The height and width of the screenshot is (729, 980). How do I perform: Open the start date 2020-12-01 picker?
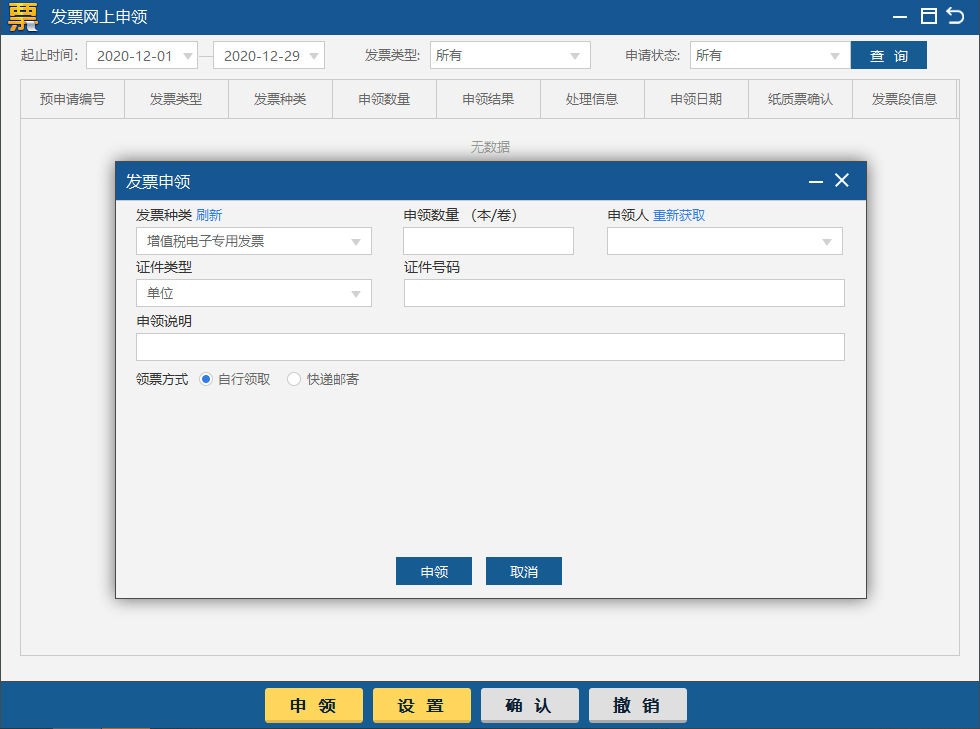tap(142, 56)
